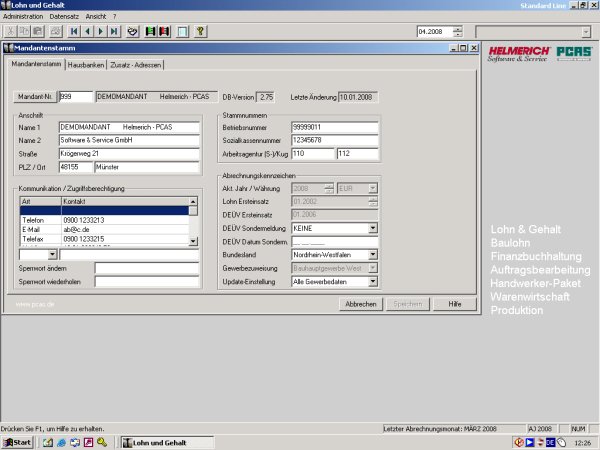Viewport: 600px width, 450px height.
Task: Click the DEÜV Datum Sonderm. field
Action: point(335,241)
